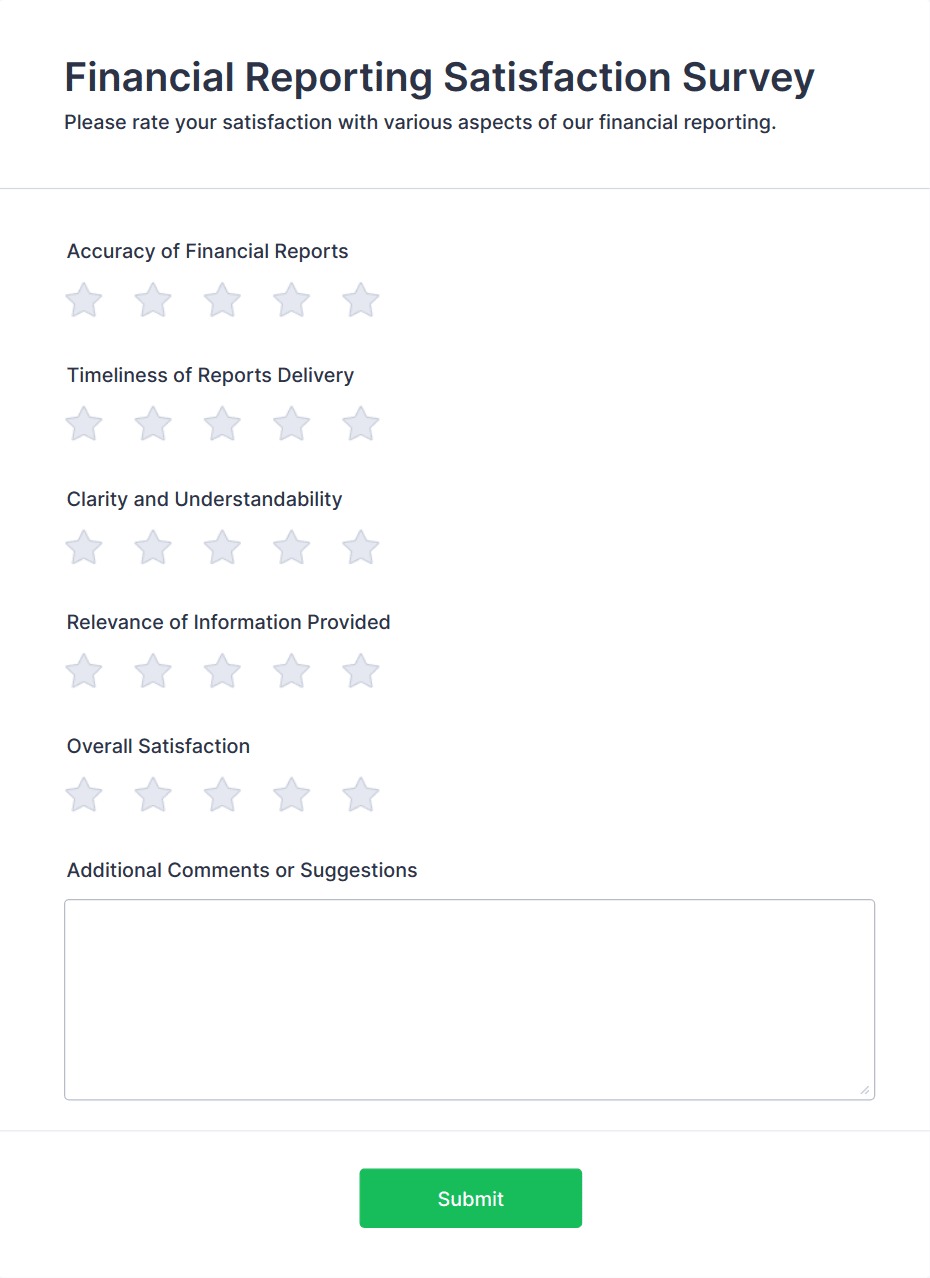Give 5 stars for Accuracy of Financial Reports

pyautogui.click(x=360, y=300)
